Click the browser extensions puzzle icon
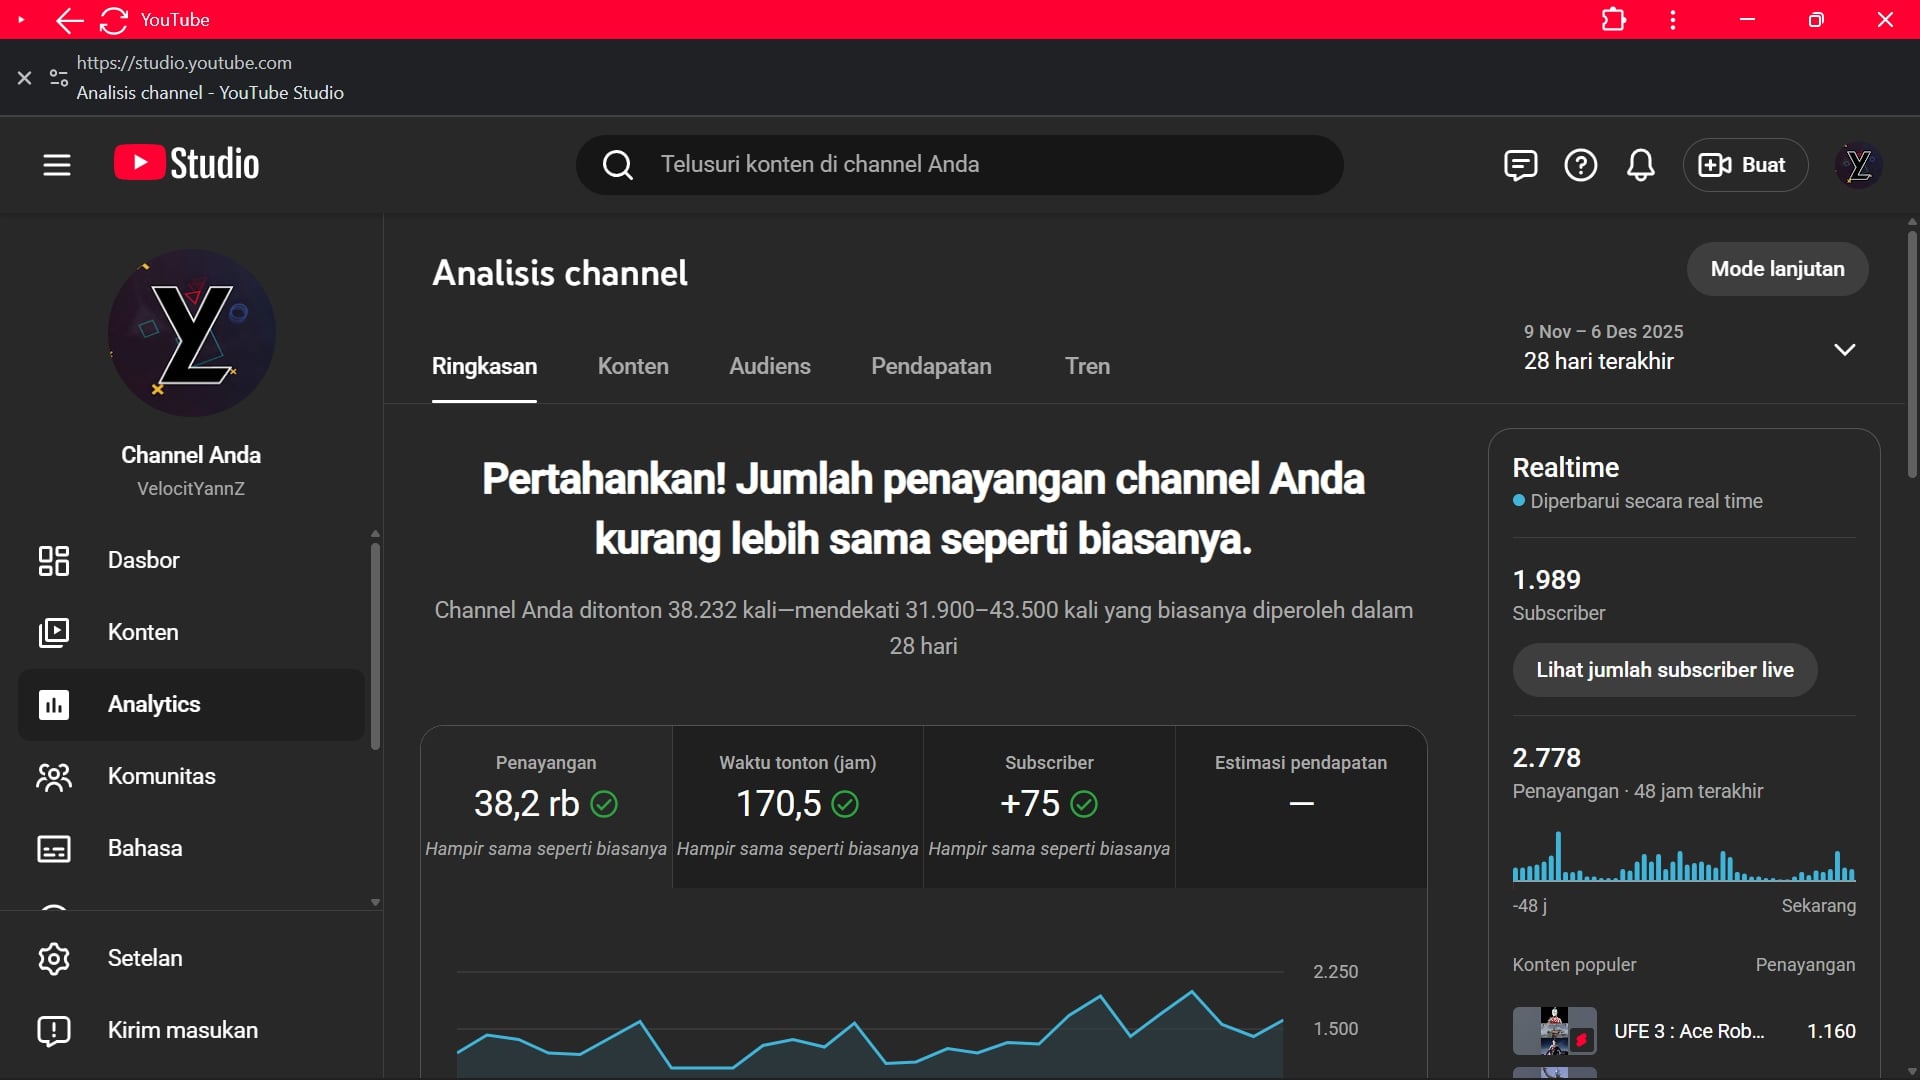The width and height of the screenshot is (1920, 1080). coord(1613,20)
